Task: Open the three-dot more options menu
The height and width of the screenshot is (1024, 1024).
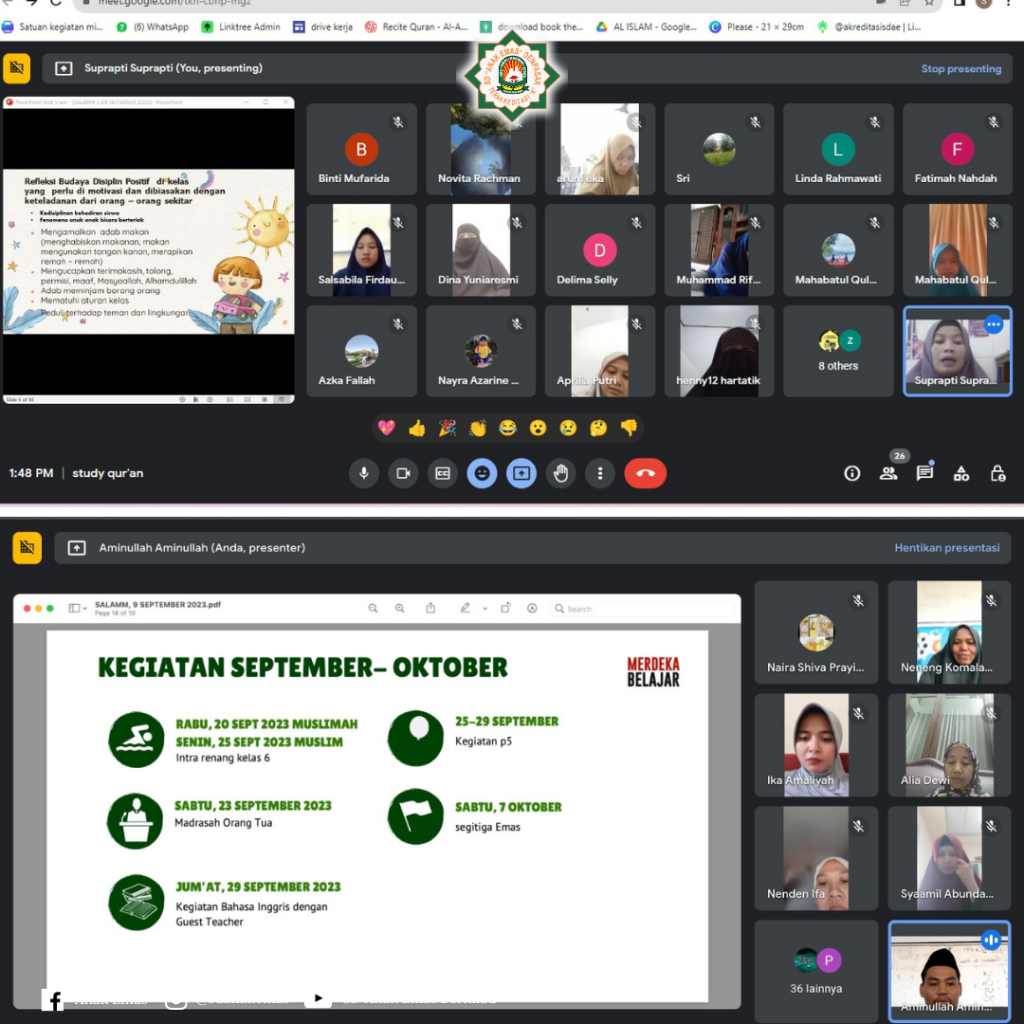Action: pos(600,474)
